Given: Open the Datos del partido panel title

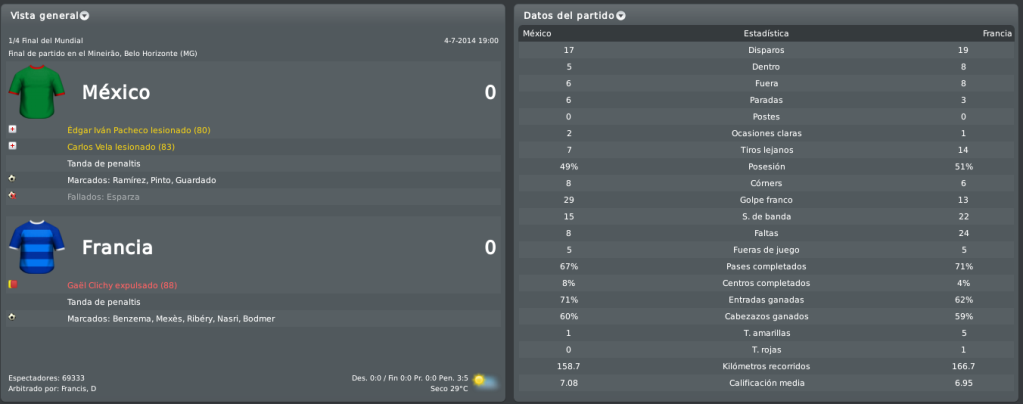Looking at the screenshot, I should 569,15.
